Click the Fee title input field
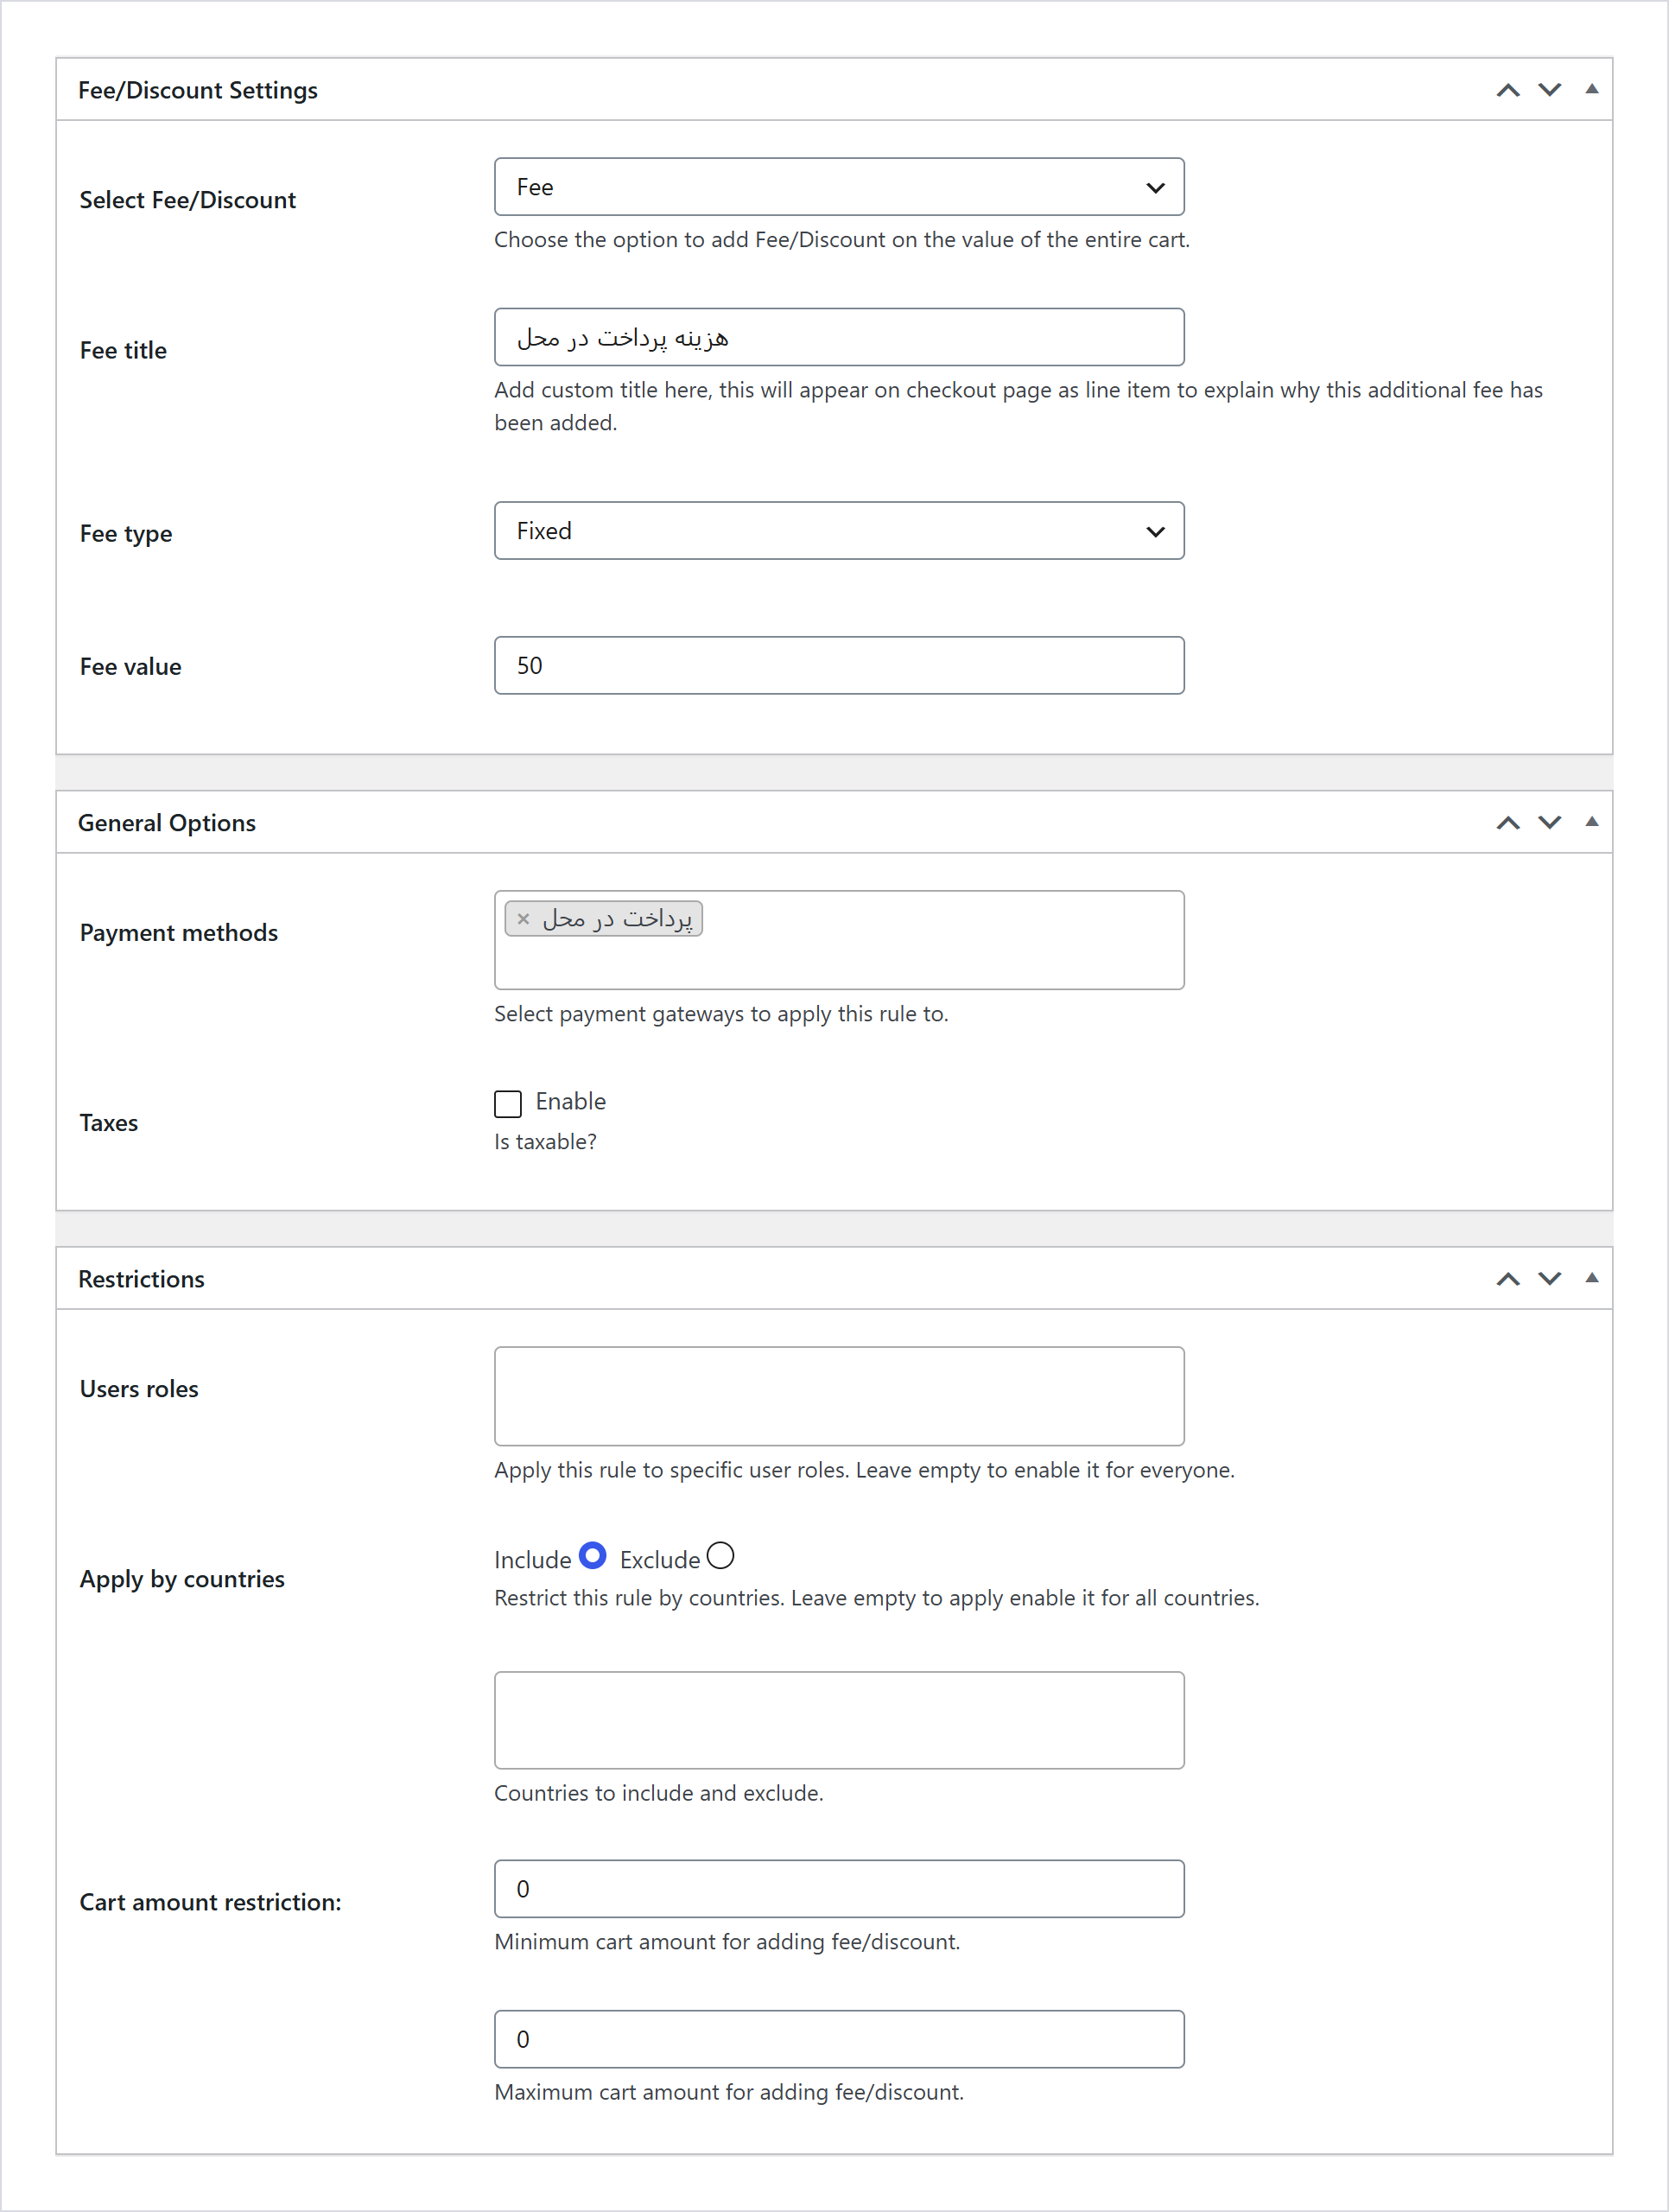The width and height of the screenshot is (1669, 2212). coord(839,337)
